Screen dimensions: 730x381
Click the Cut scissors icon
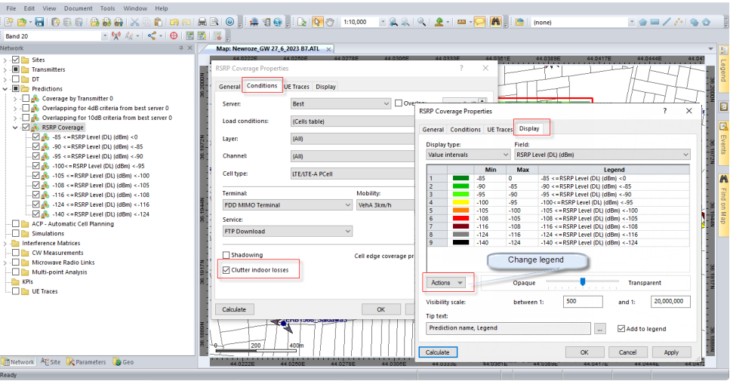[x=135, y=22]
